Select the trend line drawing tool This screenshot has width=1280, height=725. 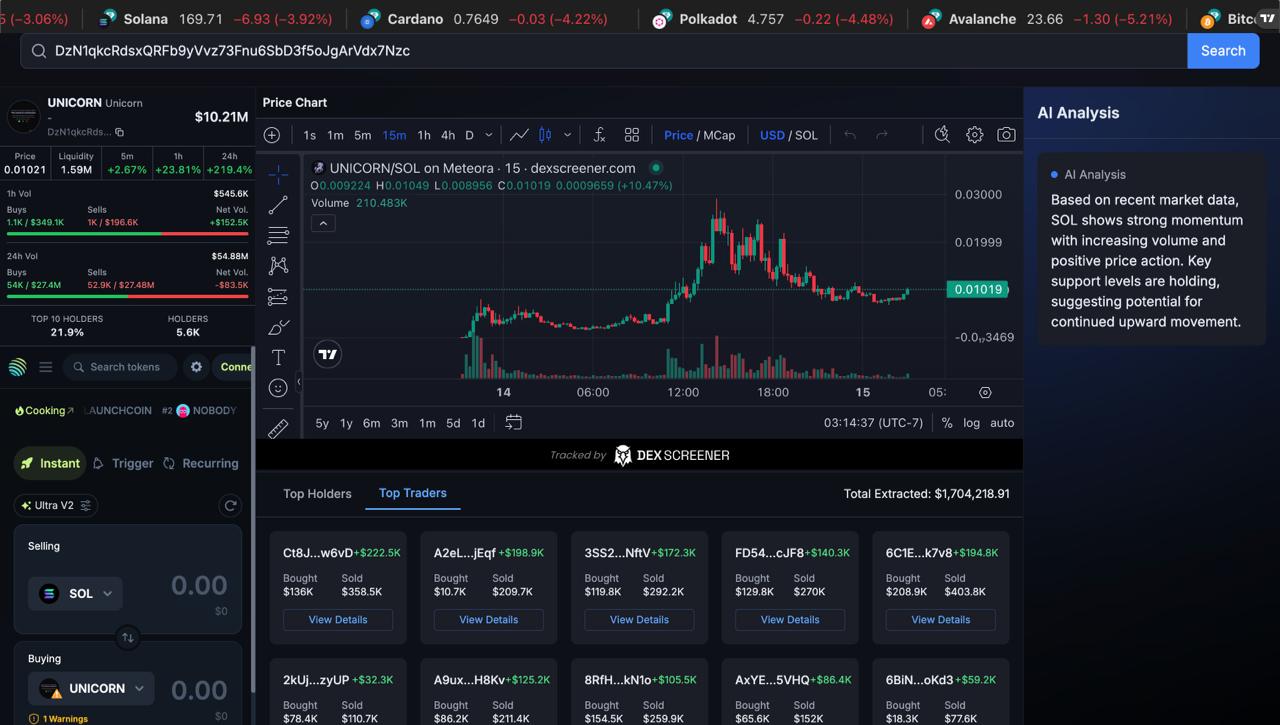(278, 205)
